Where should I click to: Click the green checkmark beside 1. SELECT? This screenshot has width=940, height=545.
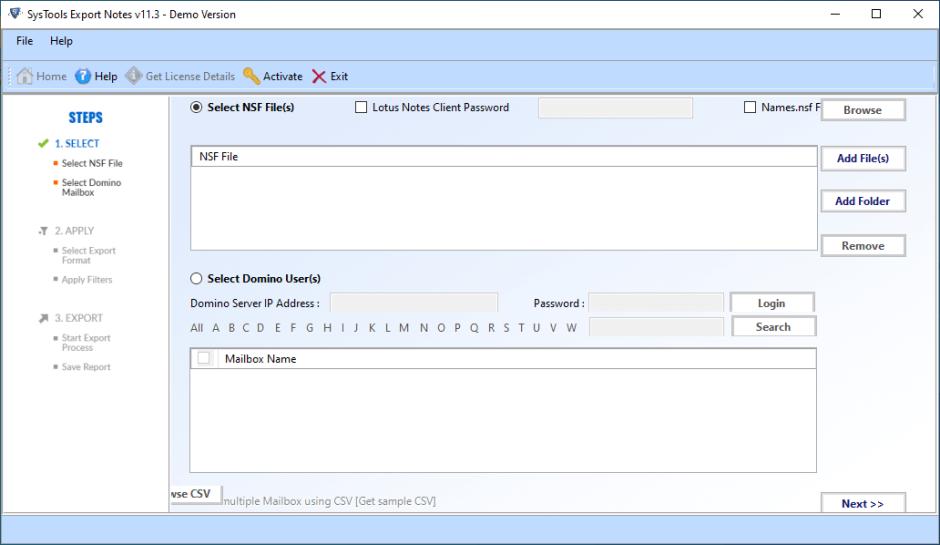coord(43,143)
